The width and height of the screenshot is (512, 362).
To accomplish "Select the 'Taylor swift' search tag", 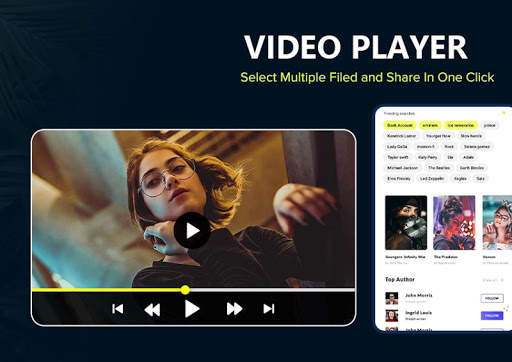I will pyautogui.click(x=398, y=157).
